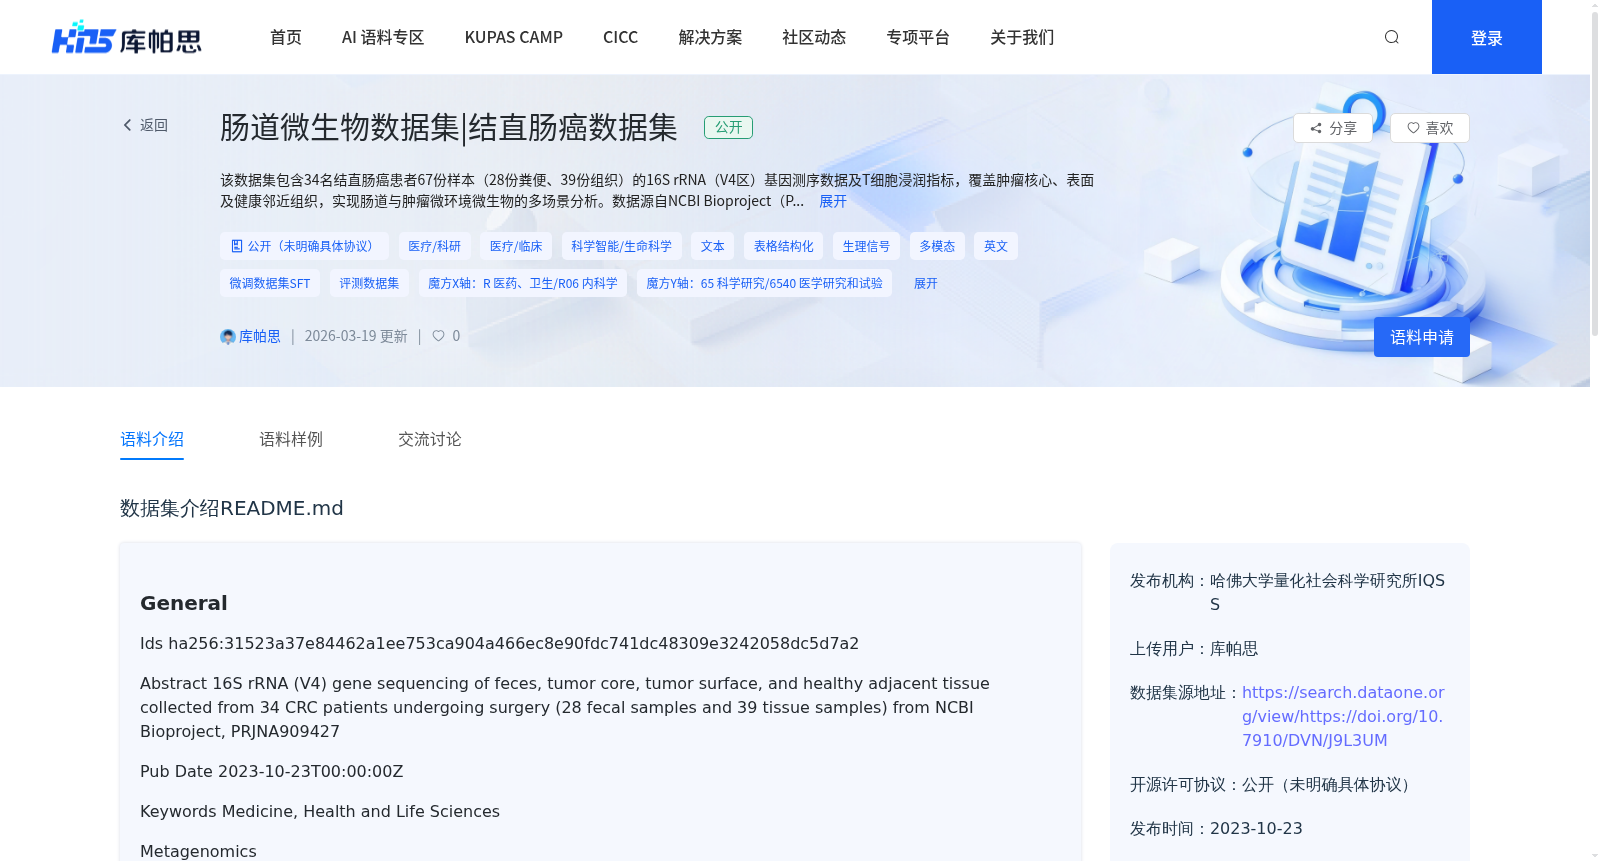Viewport: 1600px width, 861px height.
Task: Click the 魔方X轴 R医药 tag
Action: pyautogui.click(x=523, y=283)
